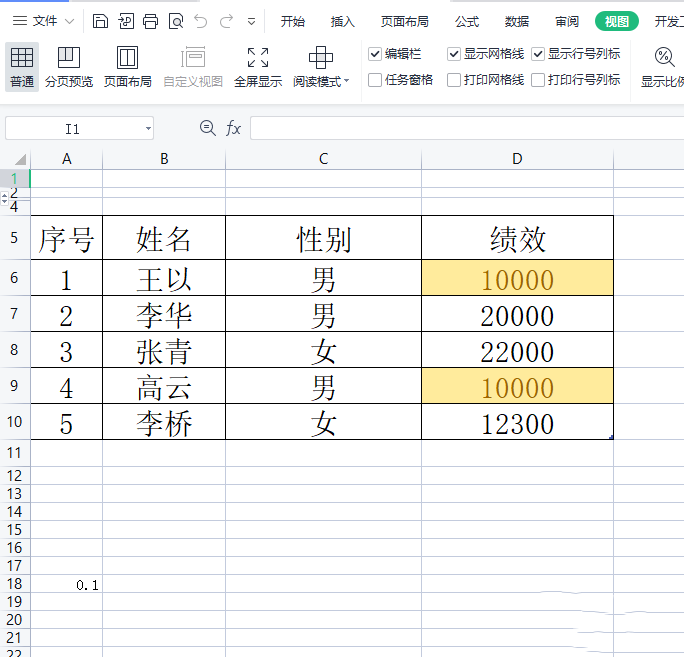Click the Print icon
This screenshot has height=657, width=684.
click(x=150, y=21)
